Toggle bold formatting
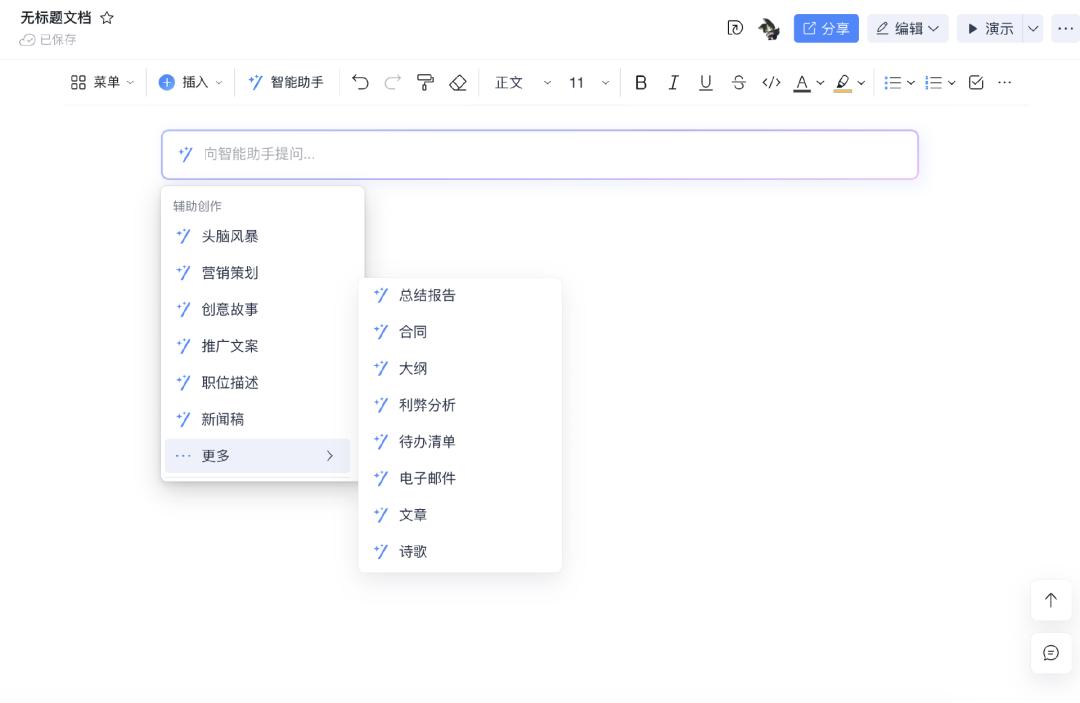The height and width of the screenshot is (703, 1080). [641, 83]
